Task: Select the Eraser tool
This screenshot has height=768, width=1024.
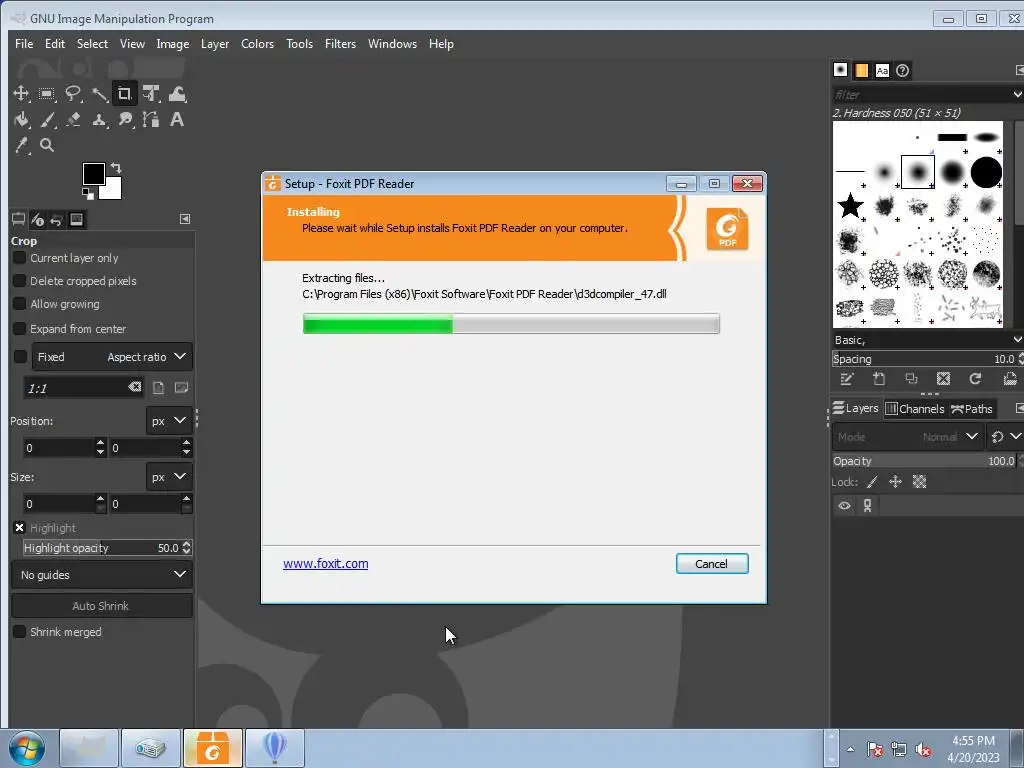Action: 72,120
